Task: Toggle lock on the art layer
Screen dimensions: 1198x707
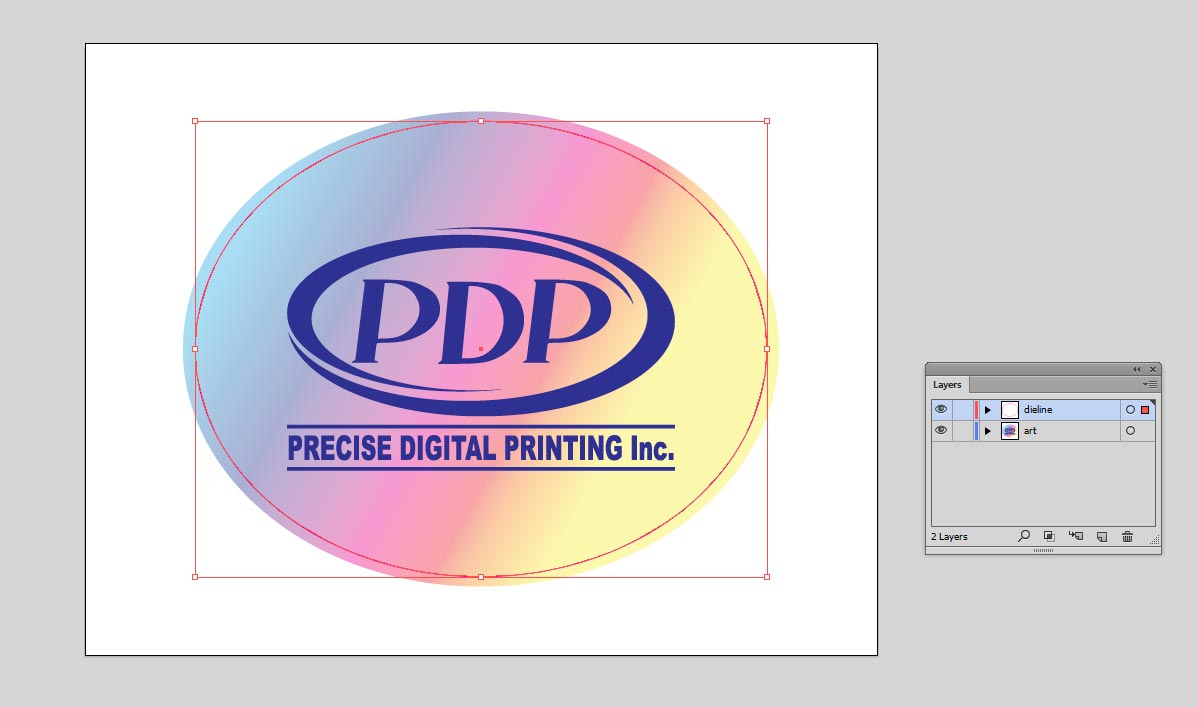Action: 962,431
